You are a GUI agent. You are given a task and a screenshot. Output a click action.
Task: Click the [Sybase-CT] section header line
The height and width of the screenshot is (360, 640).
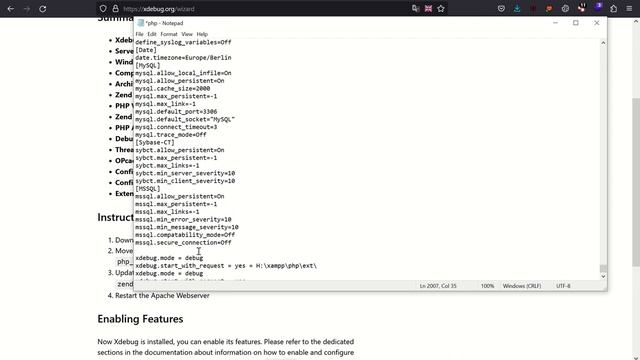click(x=155, y=142)
